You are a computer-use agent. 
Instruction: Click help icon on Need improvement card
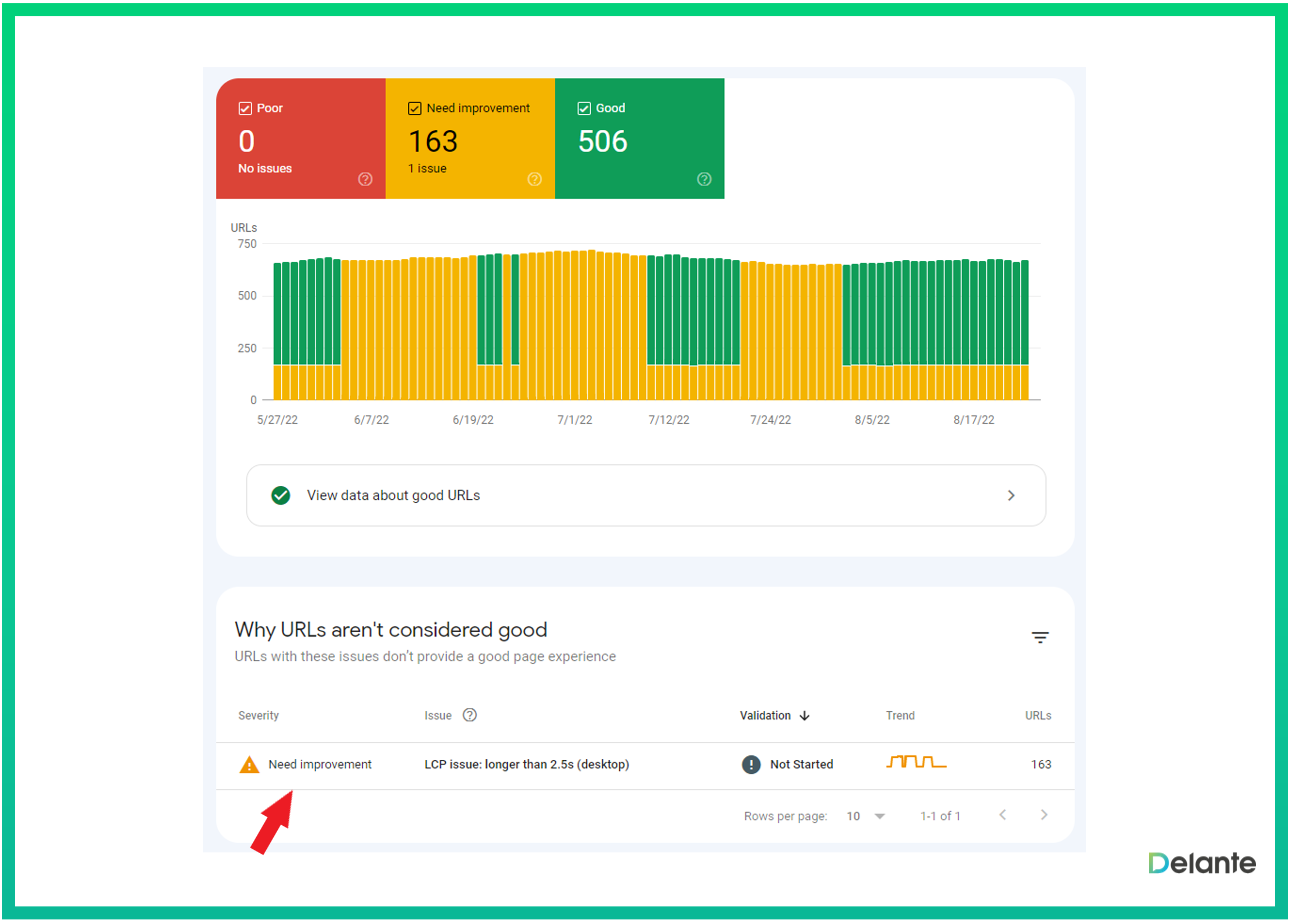(x=535, y=179)
